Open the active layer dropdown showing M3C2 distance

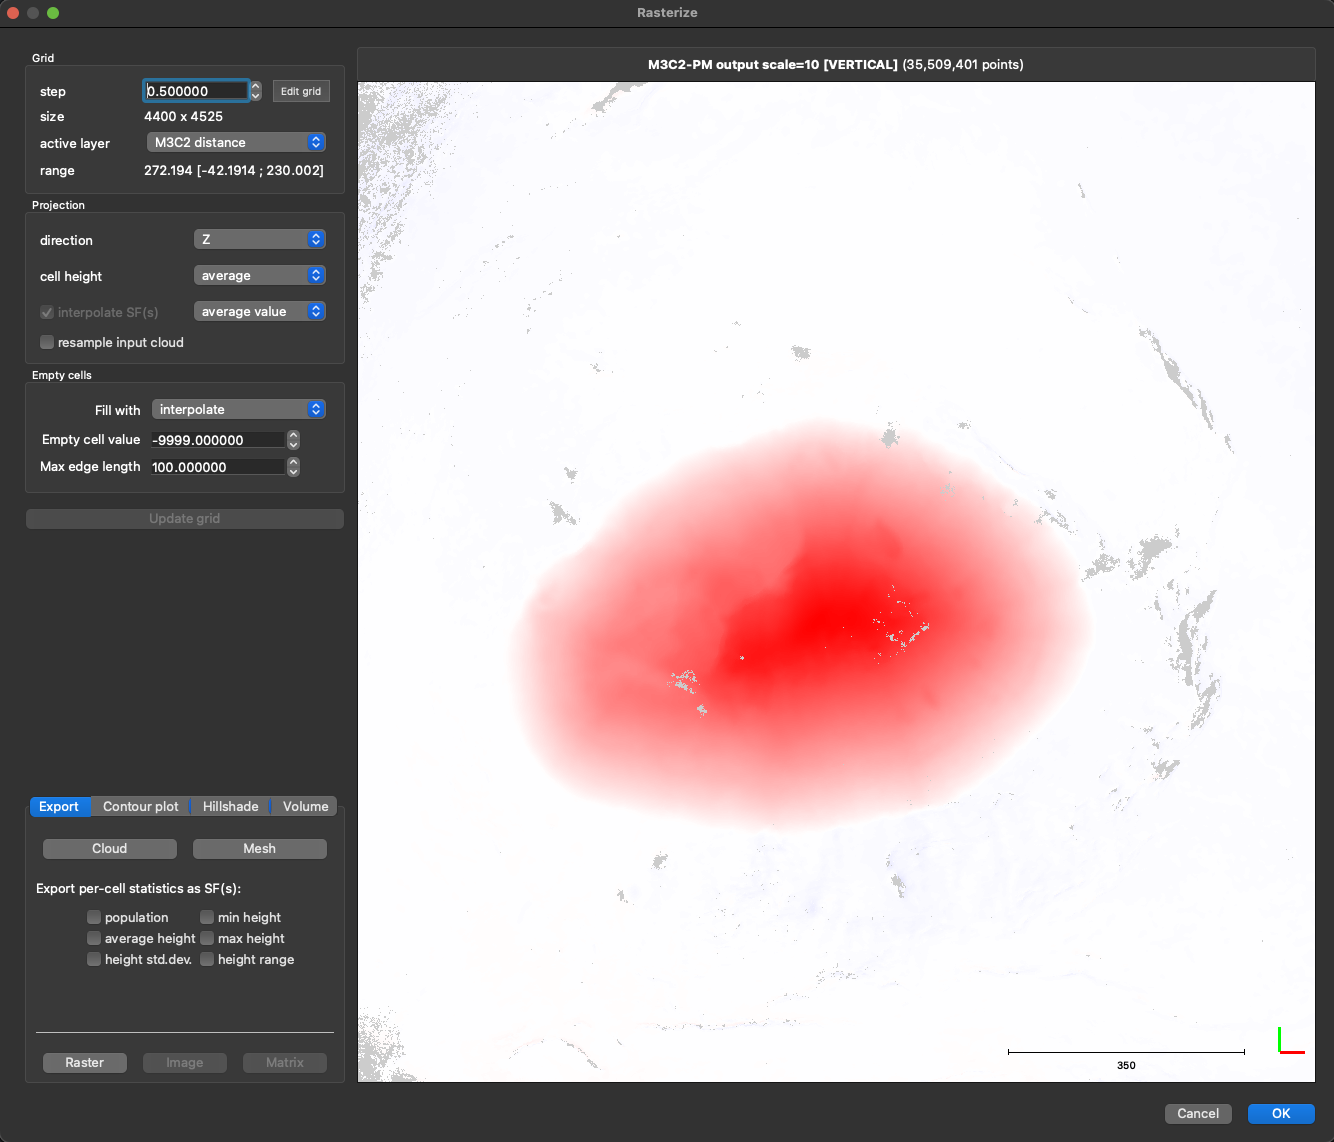click(x=235, y=142)
